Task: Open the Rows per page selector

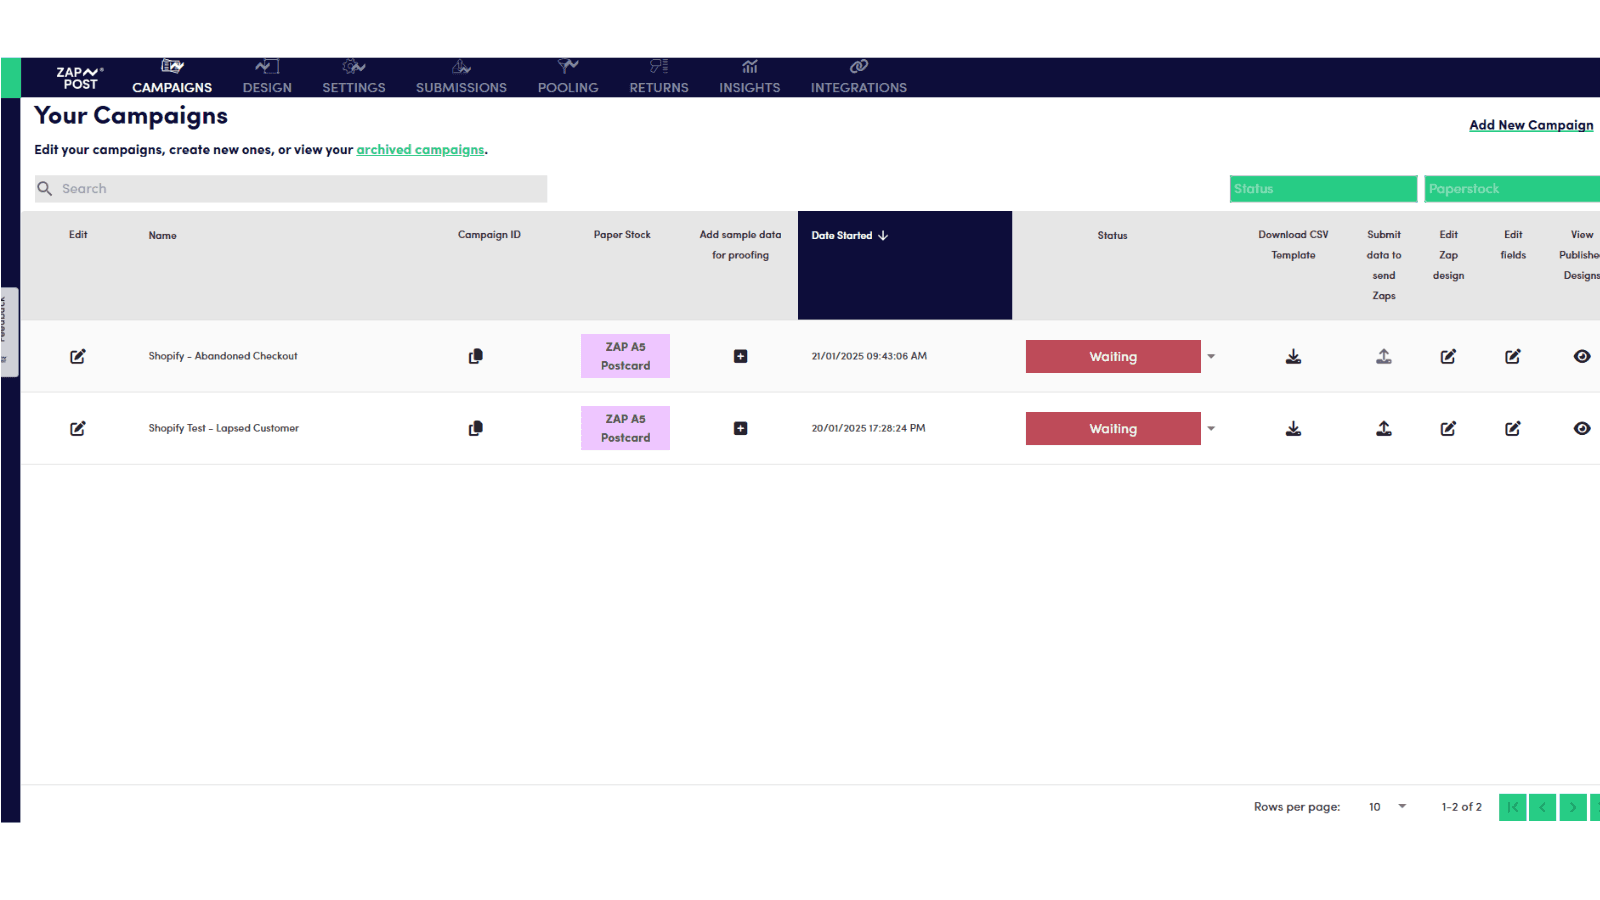Action: point(1386,806)
